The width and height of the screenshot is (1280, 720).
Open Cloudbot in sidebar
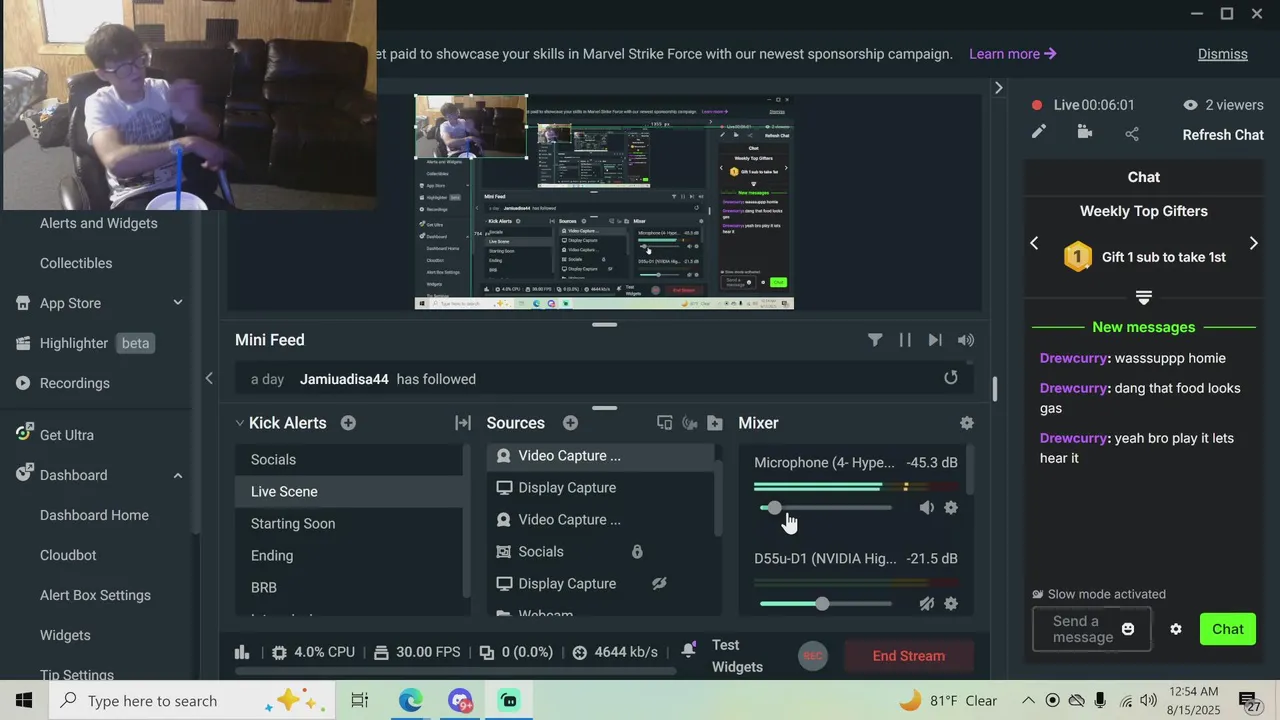pyautogui.click(x=68, y=555)
